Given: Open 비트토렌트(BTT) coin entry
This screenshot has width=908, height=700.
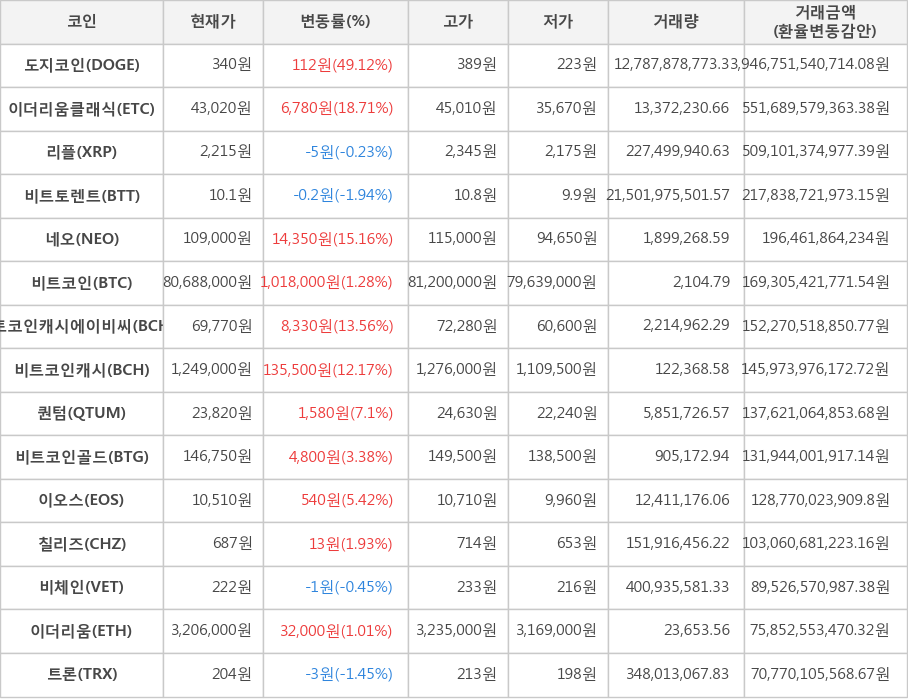Looking at the screenshot, I should pyautogui.click(x=82, y=196).
